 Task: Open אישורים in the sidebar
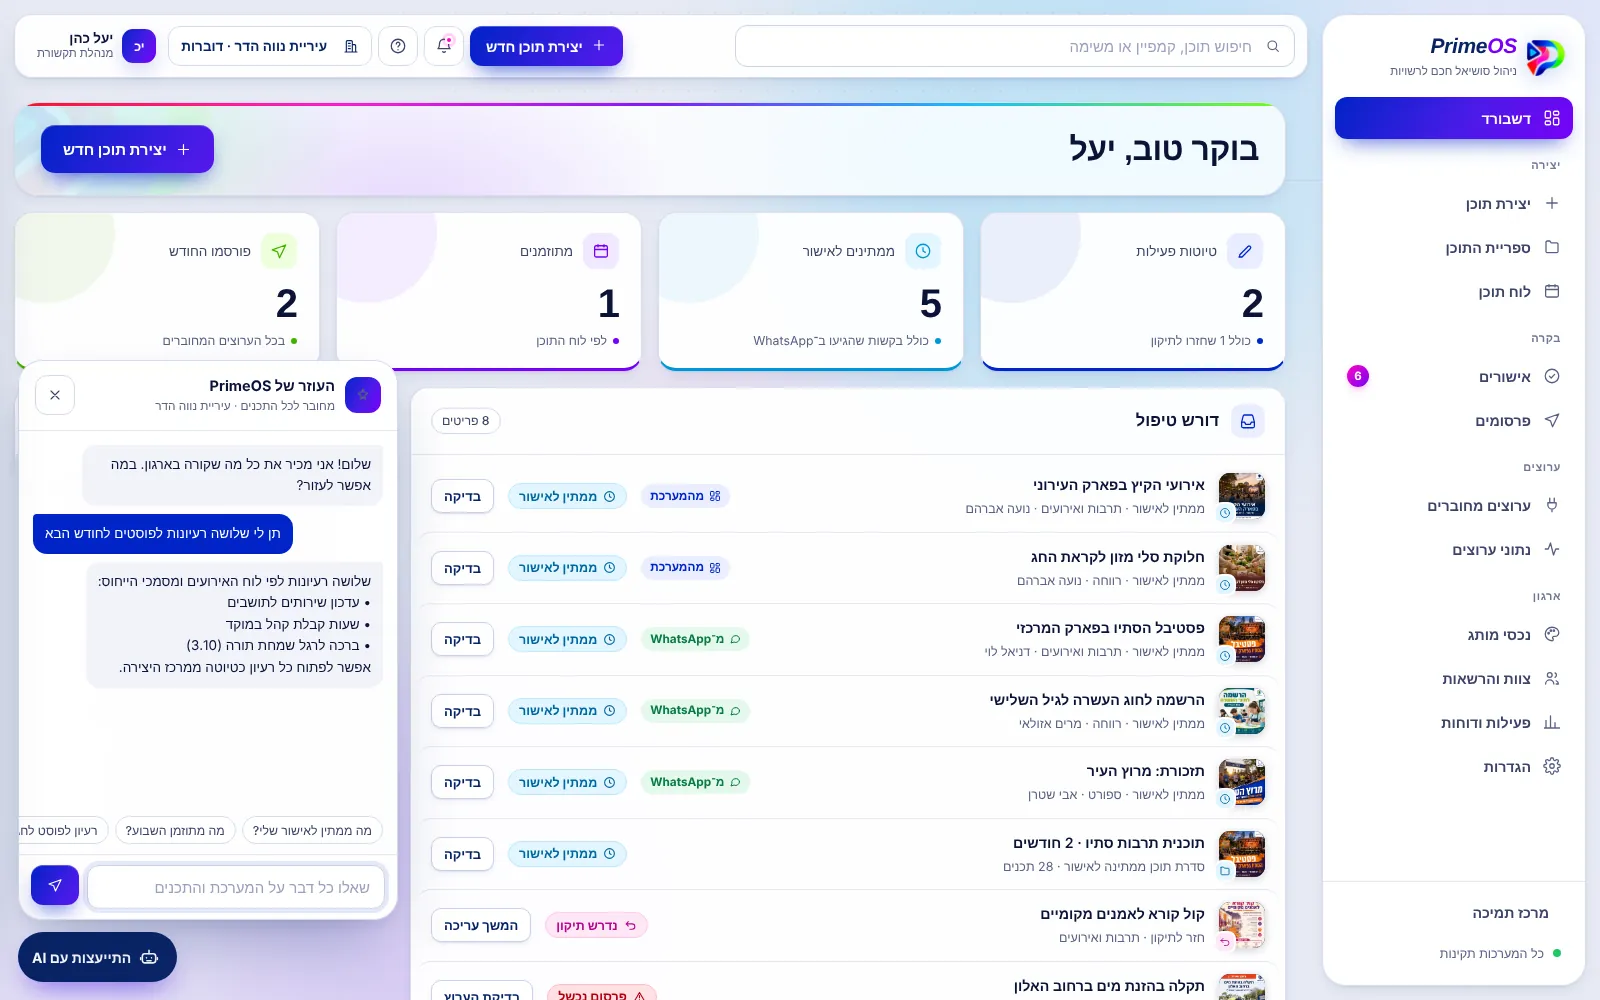pyautogui.click(x=1454, y=376)
